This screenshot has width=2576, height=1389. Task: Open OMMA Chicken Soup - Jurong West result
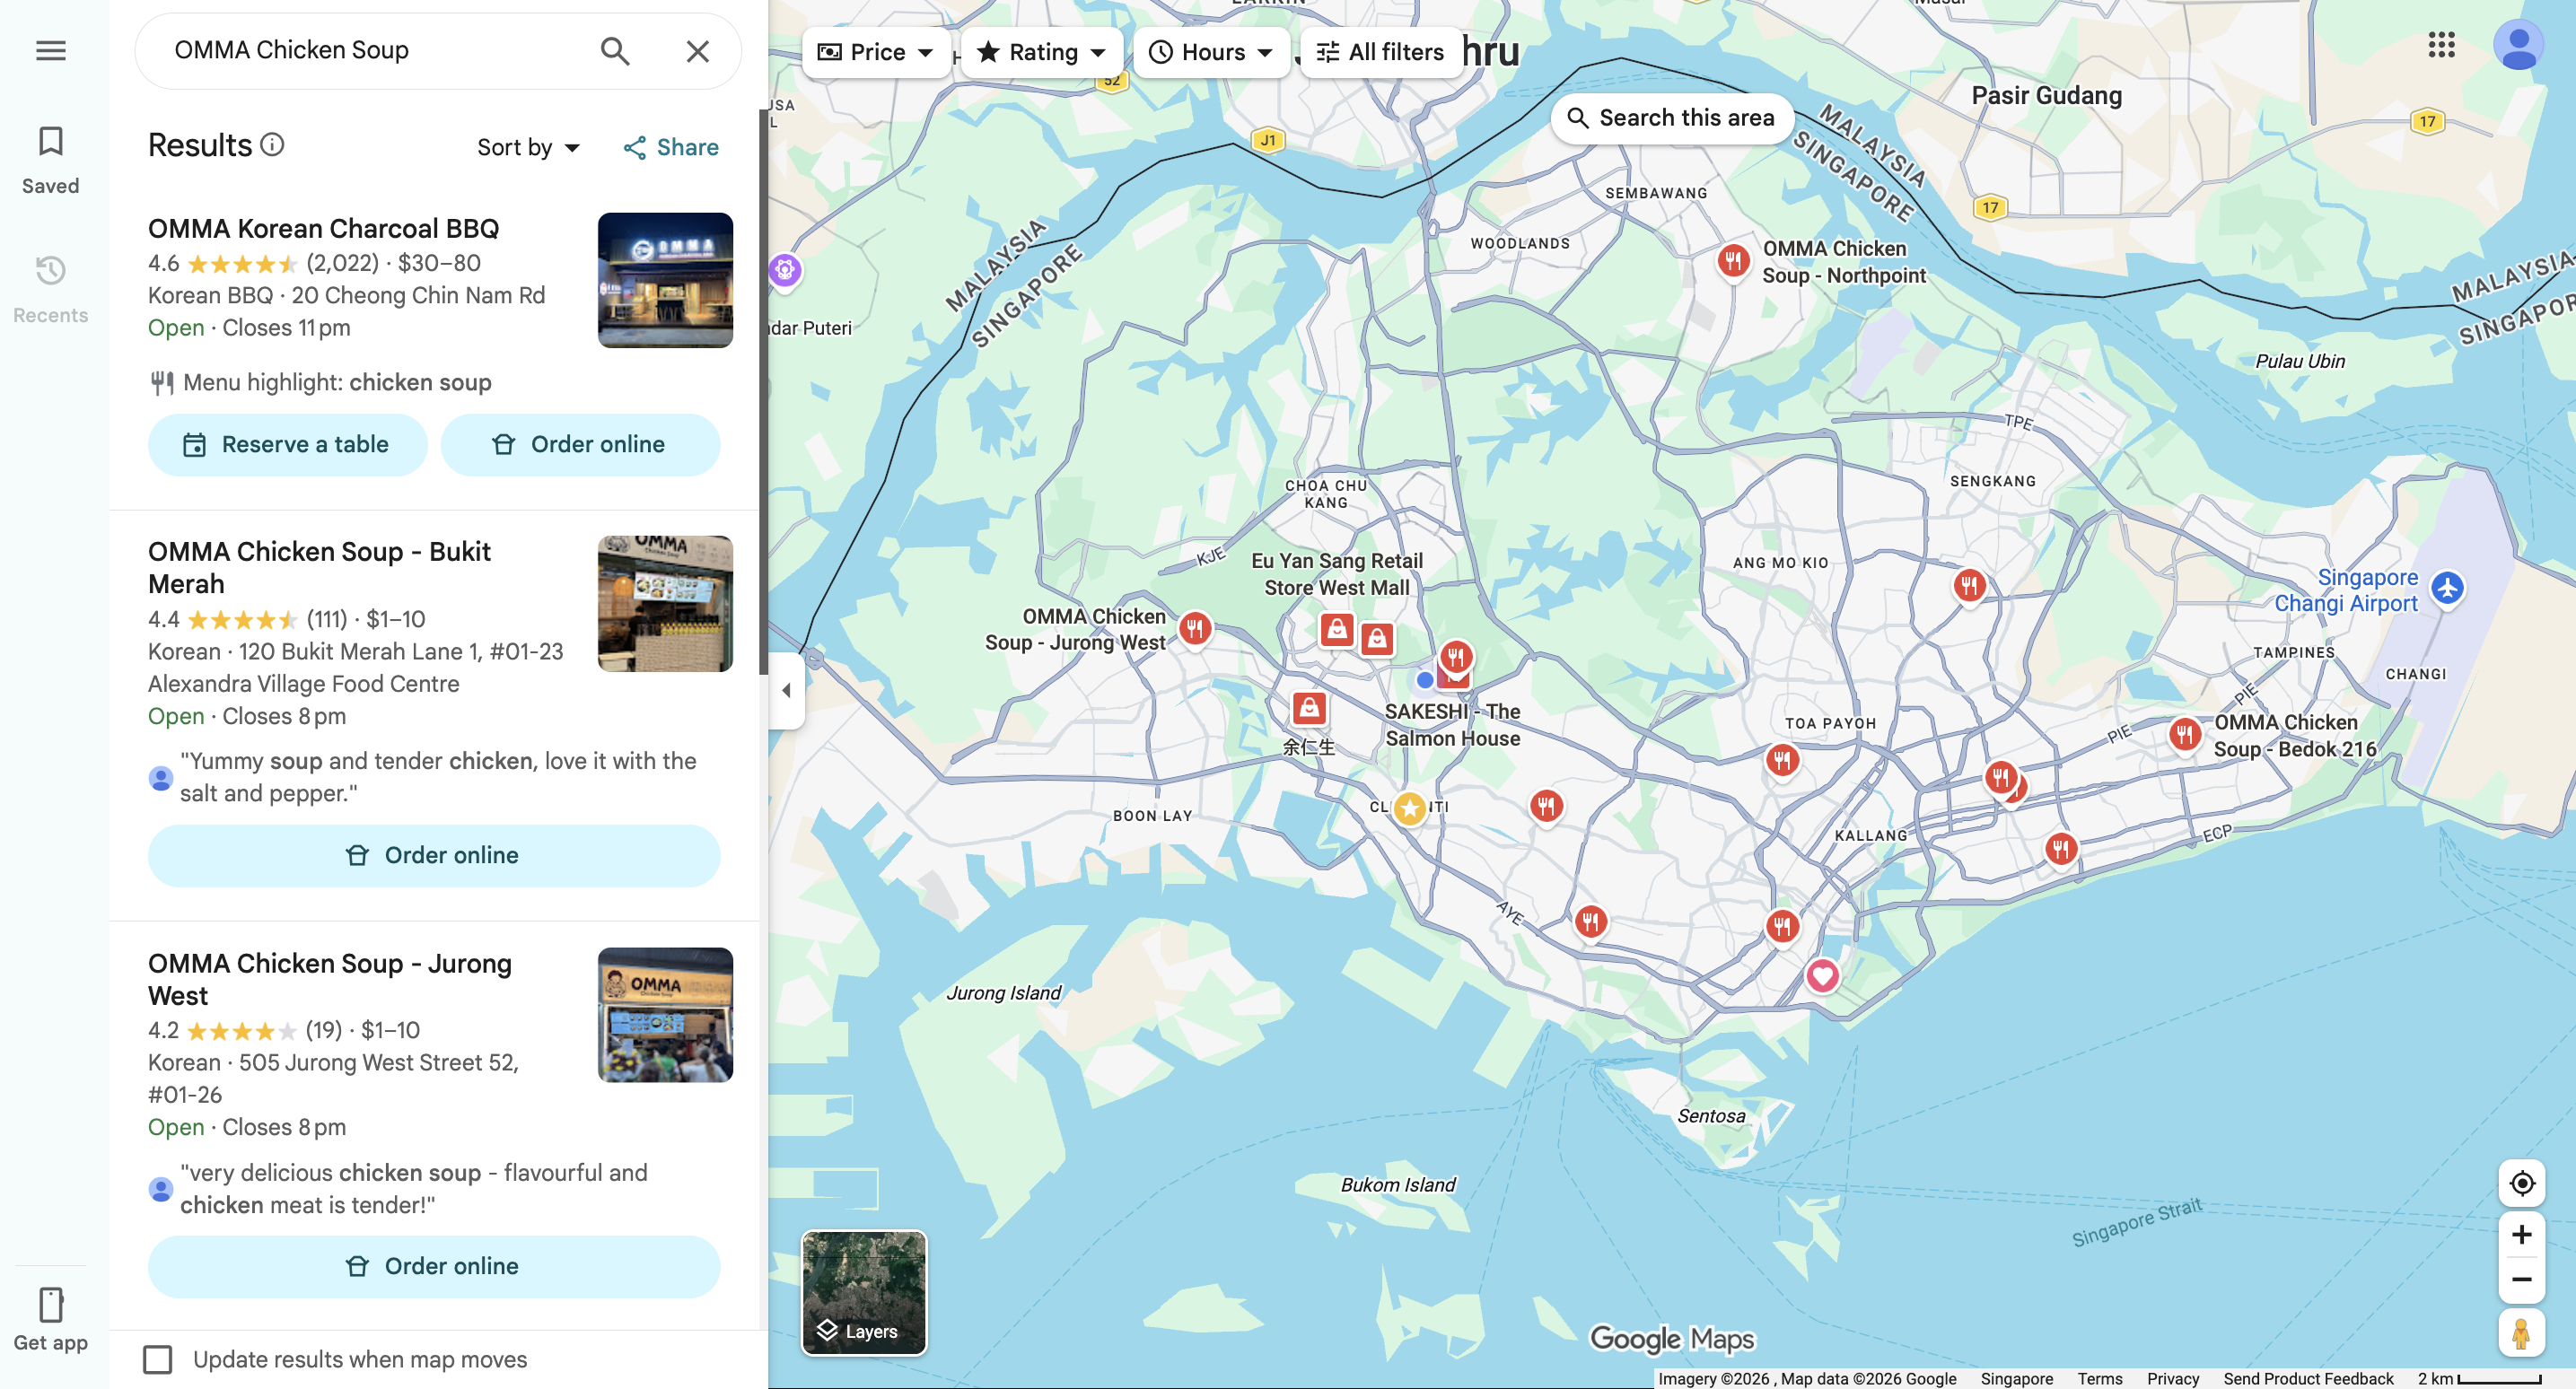pos(329,979)
